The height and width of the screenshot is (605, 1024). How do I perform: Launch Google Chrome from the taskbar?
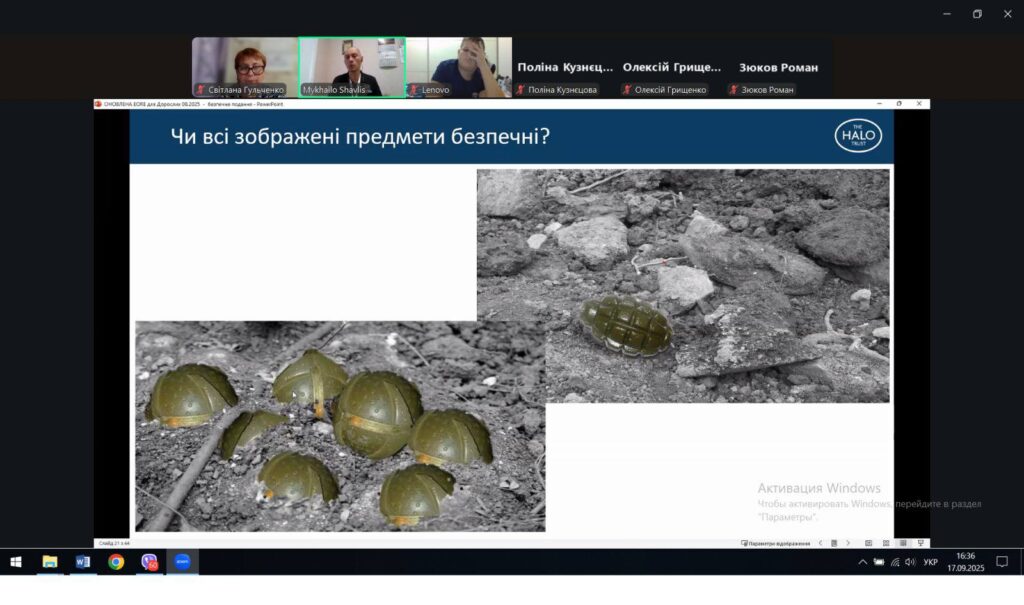[x=116, y=562]
